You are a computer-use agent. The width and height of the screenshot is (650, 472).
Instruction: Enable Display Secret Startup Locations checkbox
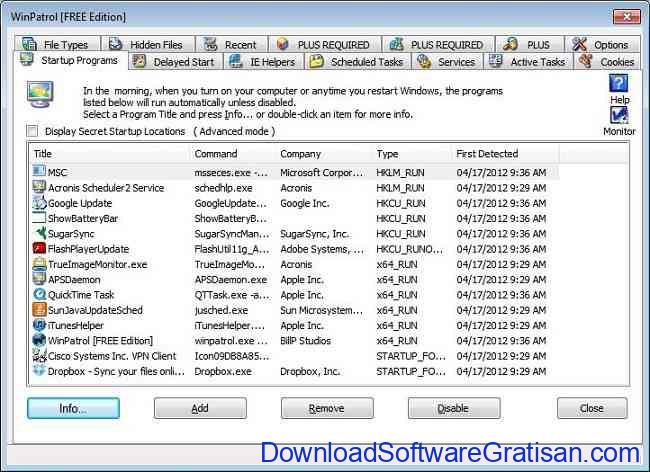point(32,131)
